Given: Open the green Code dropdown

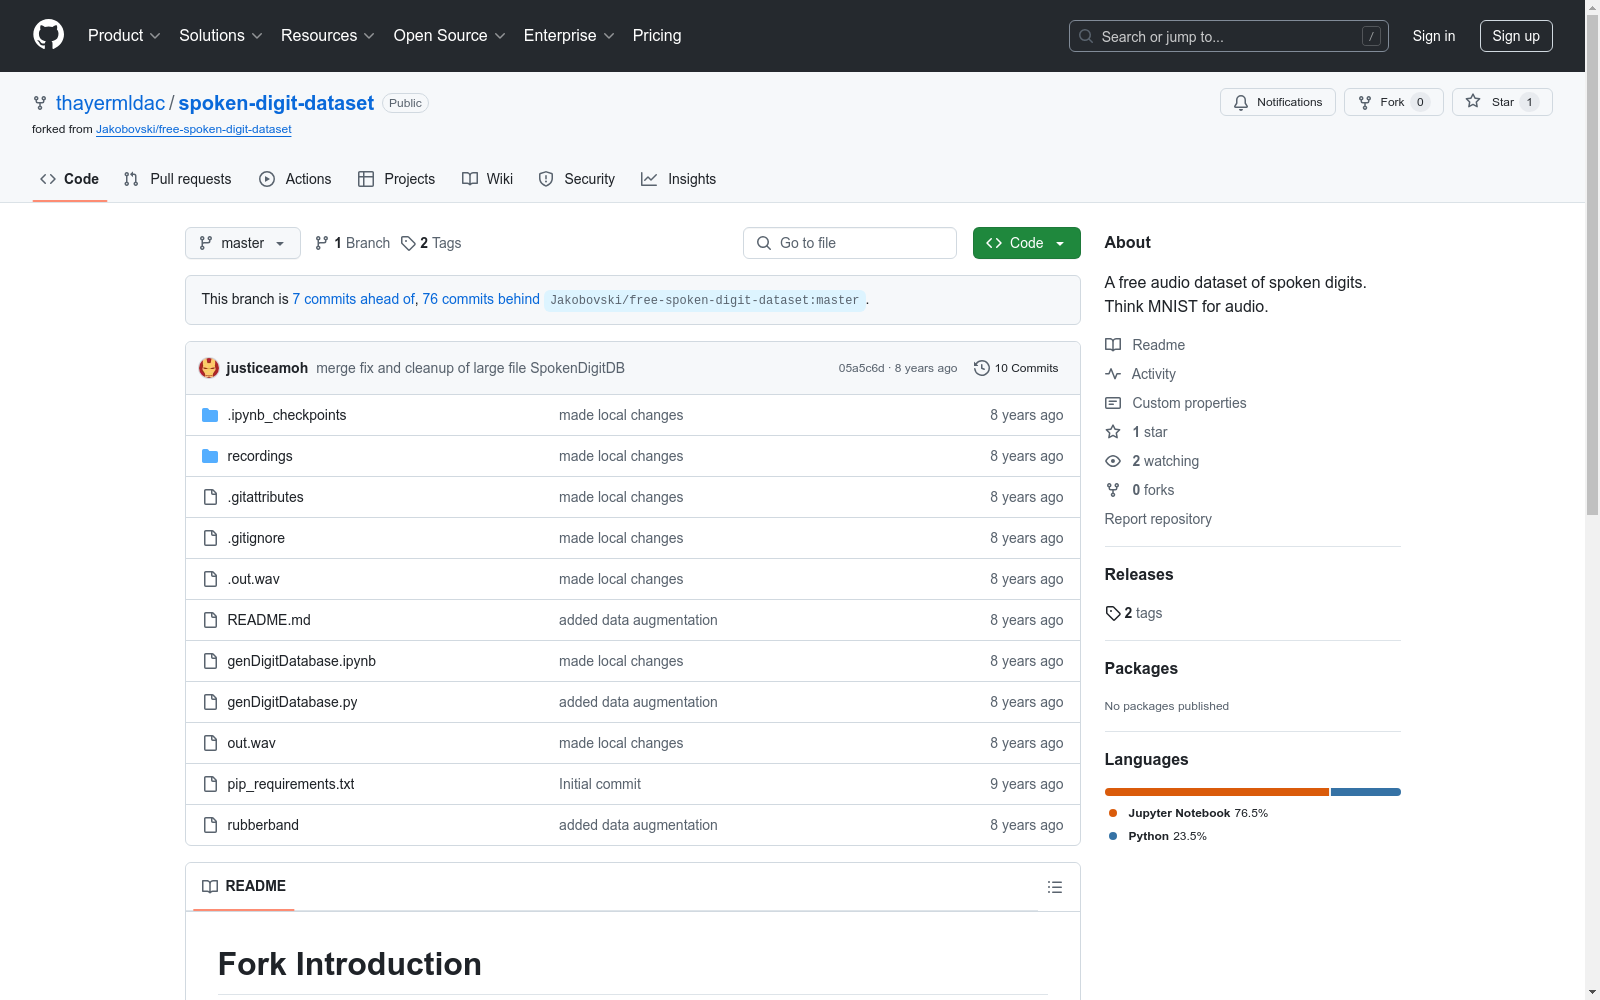Looking at the screenshot, I should [1026, 243].
